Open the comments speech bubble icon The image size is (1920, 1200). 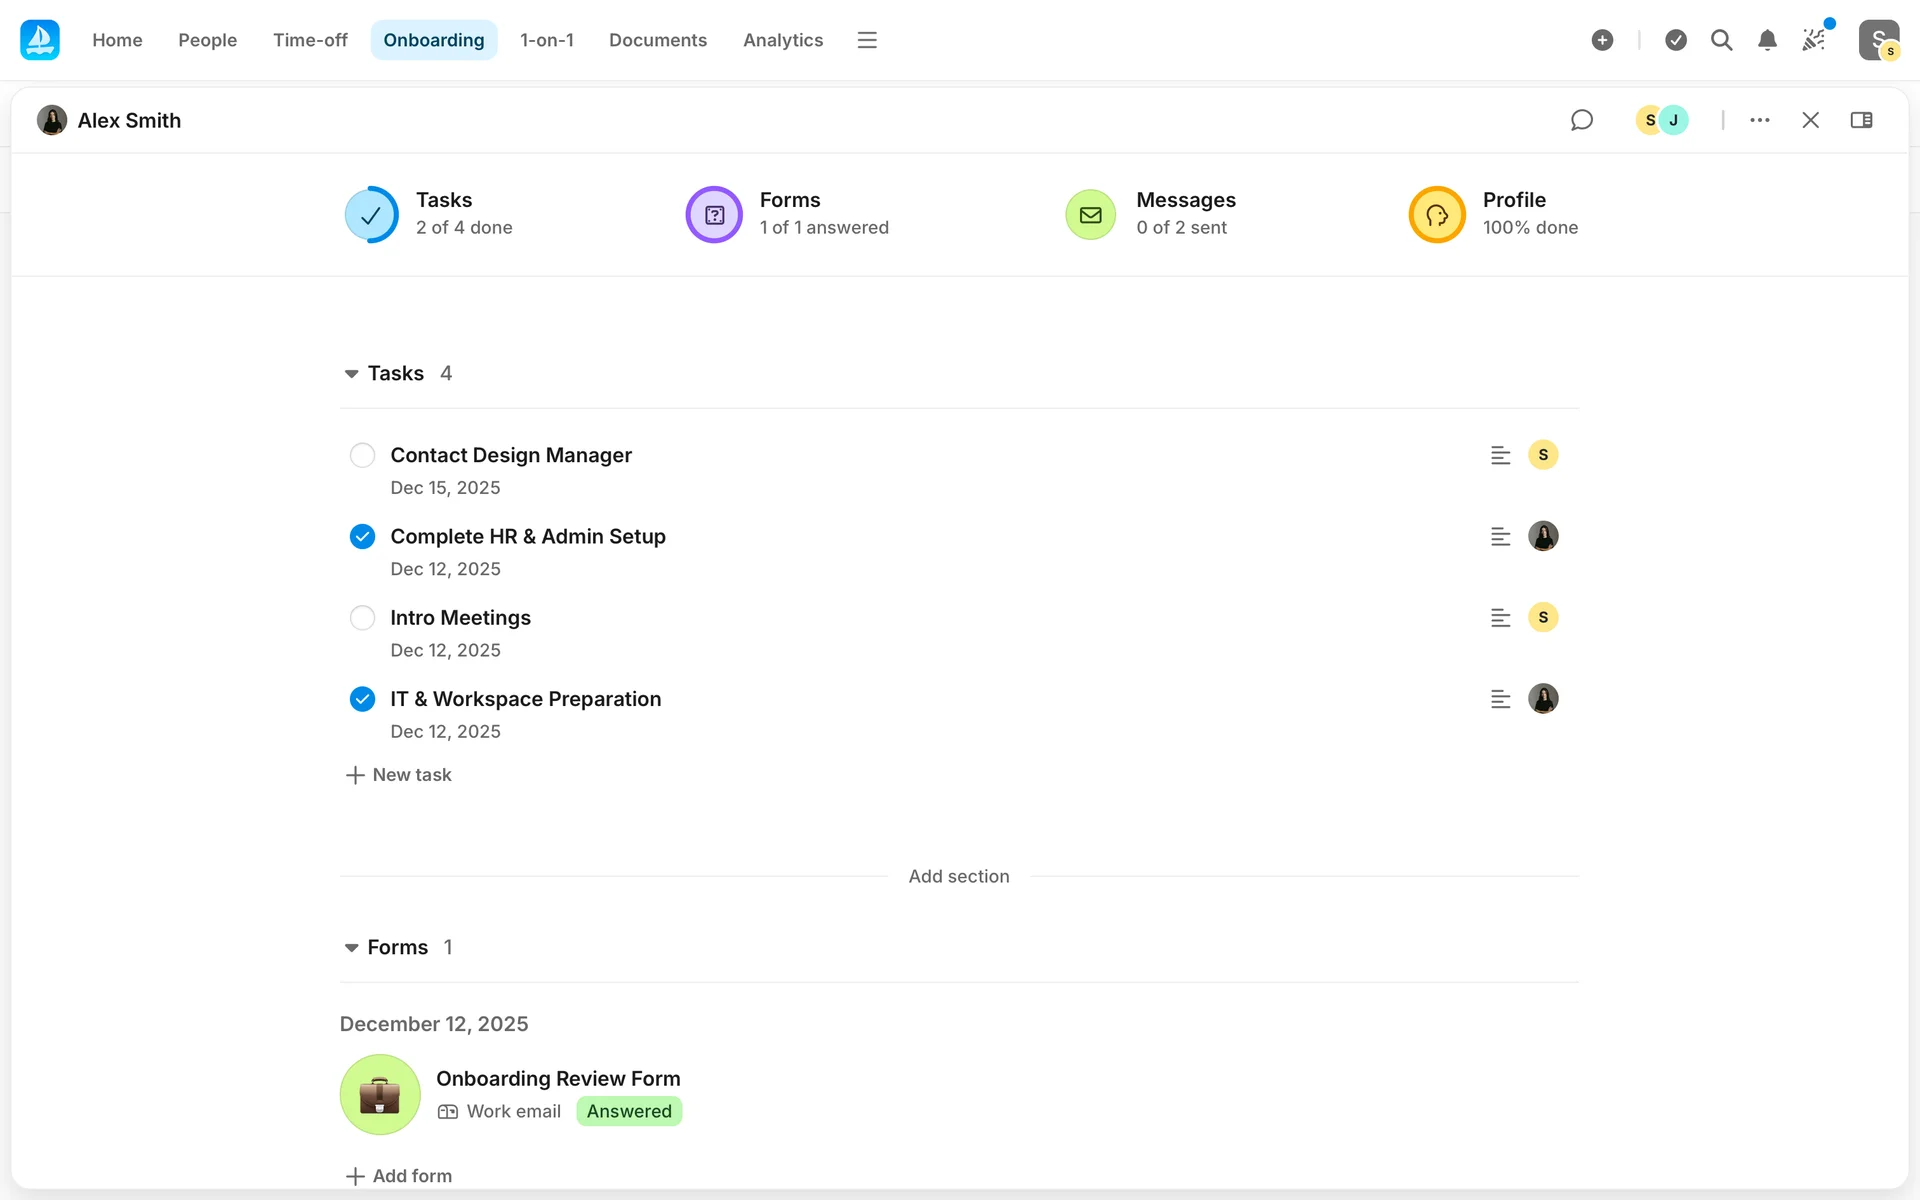click(x=1581, y=120)
